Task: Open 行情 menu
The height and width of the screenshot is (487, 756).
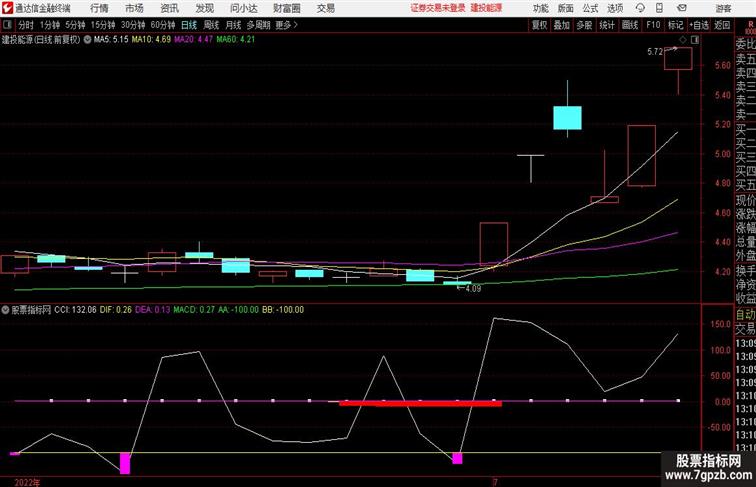Action: [x=99, y=8]
